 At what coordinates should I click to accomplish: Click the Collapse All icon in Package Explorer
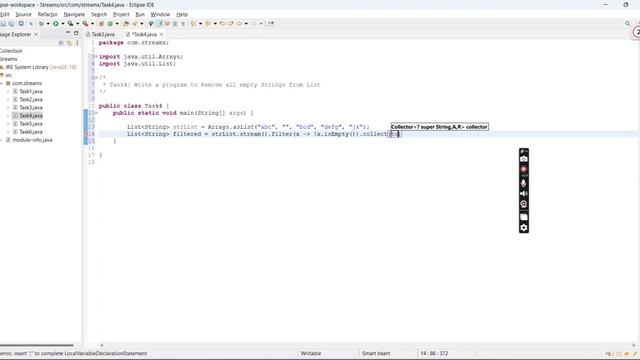(61, 43)
